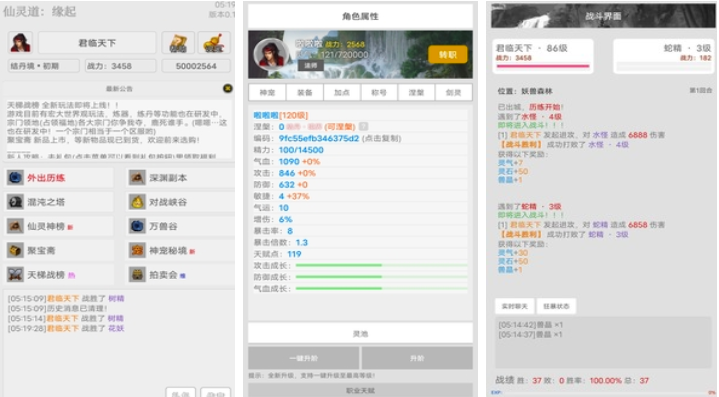The width and height of the screenshot is (719, 397).
Task: Click the 万兽谷 icon
Action: pos(137,226)
